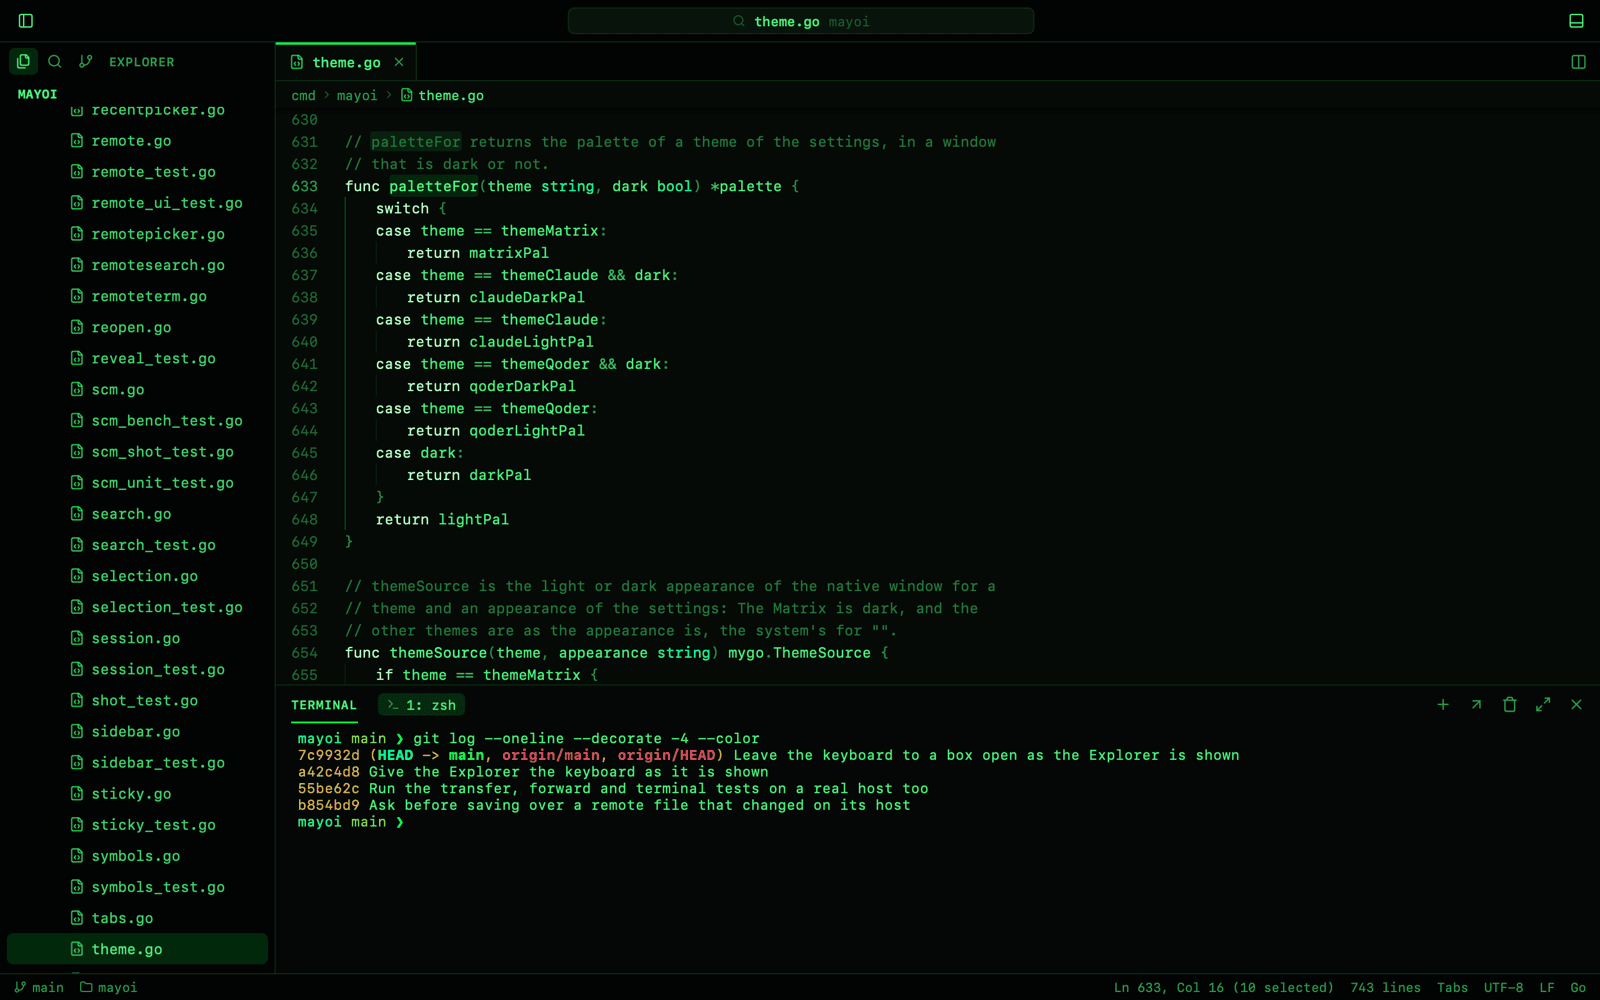The width and height of the screenshot is (1600, 1000).
Task: Select the 1: zsh terminal session tab
Action: pyautogui.click(x=421, y=705)
